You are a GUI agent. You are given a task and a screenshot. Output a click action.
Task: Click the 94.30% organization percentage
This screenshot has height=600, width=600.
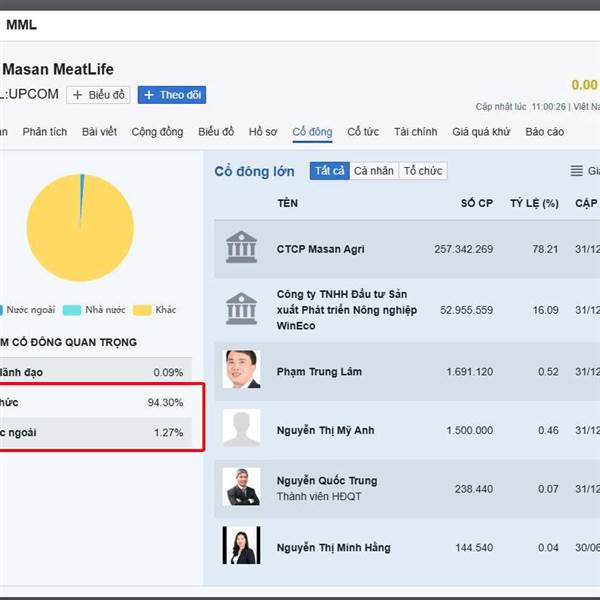coord(165,402)
